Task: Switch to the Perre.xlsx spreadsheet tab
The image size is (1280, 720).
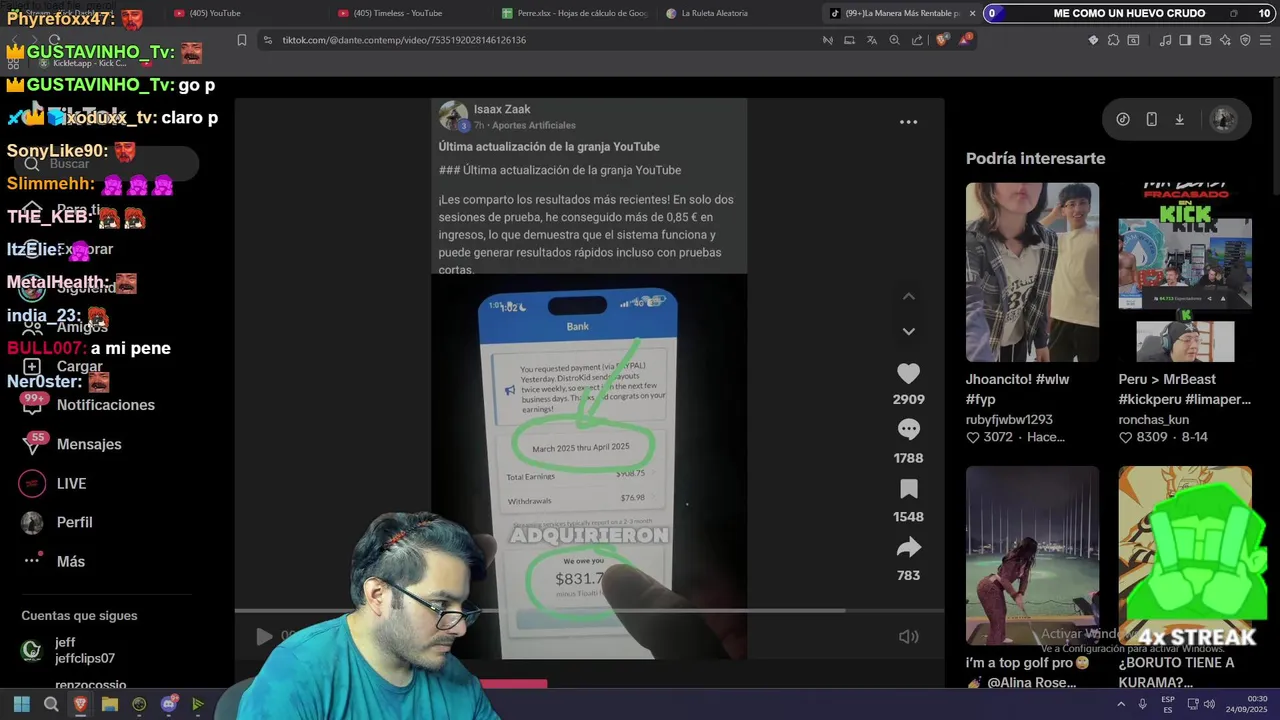Action: (x=575, y=13)
